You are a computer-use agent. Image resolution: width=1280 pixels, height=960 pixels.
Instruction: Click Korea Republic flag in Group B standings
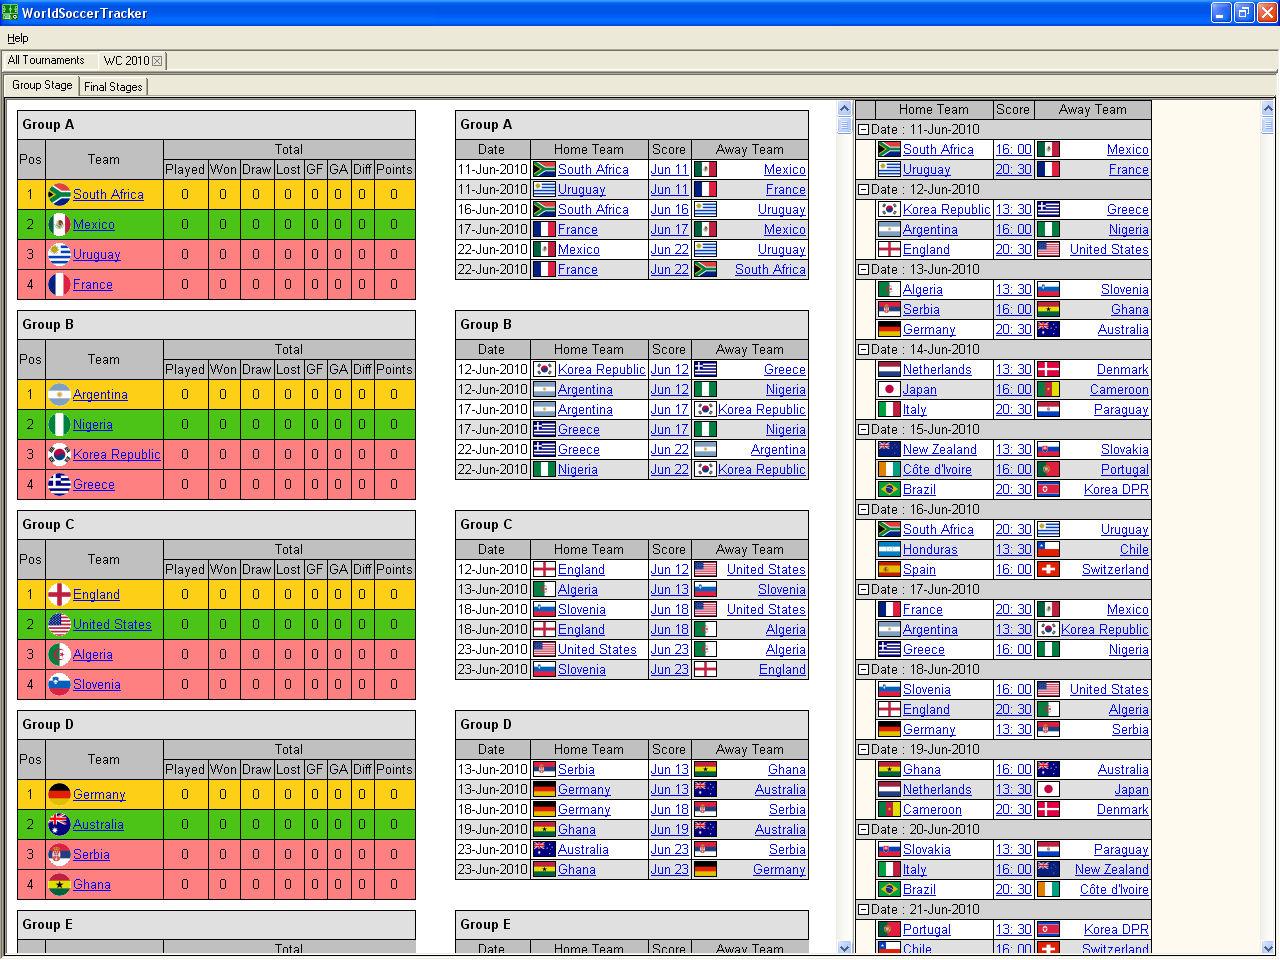point(59,454)
